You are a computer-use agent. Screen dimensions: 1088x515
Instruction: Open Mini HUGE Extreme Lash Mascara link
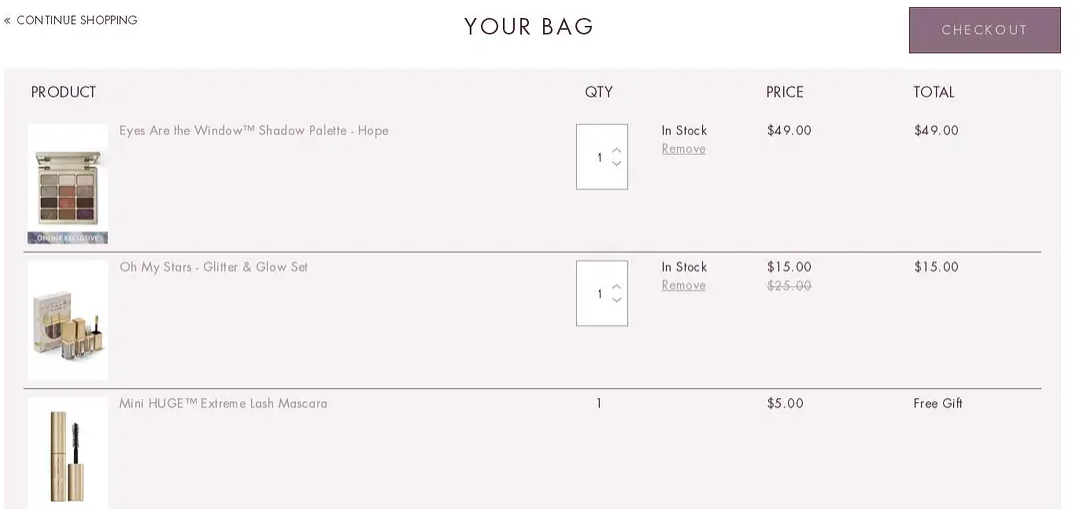[x=223, y=403]
